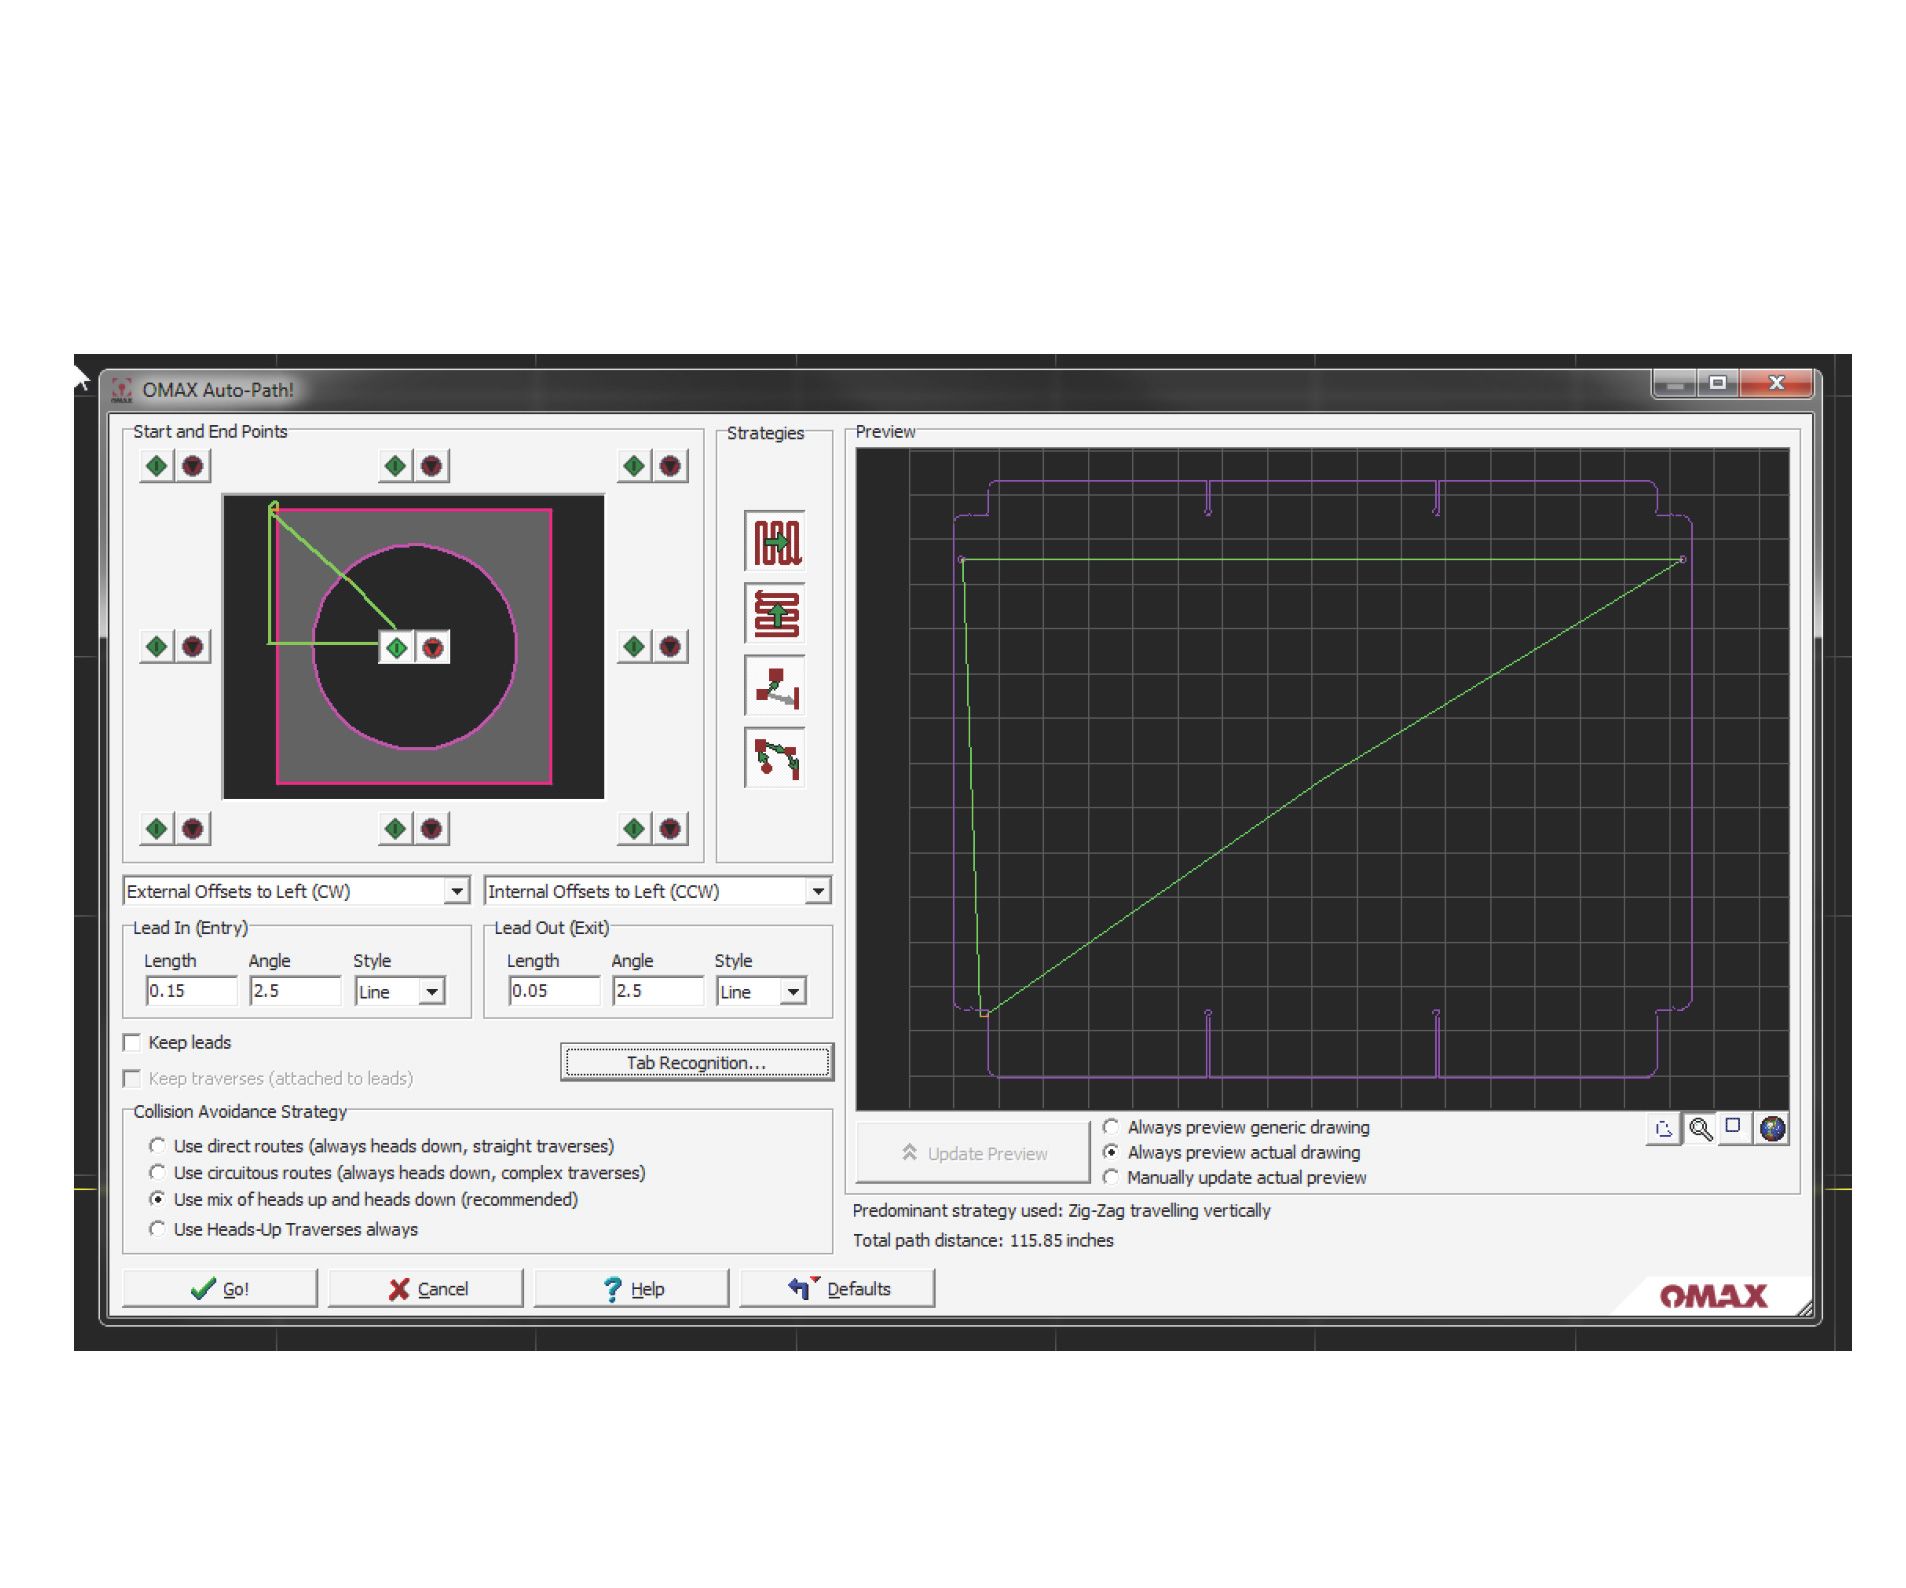Set the red end point at bottom-right corner

coord(668,829)
